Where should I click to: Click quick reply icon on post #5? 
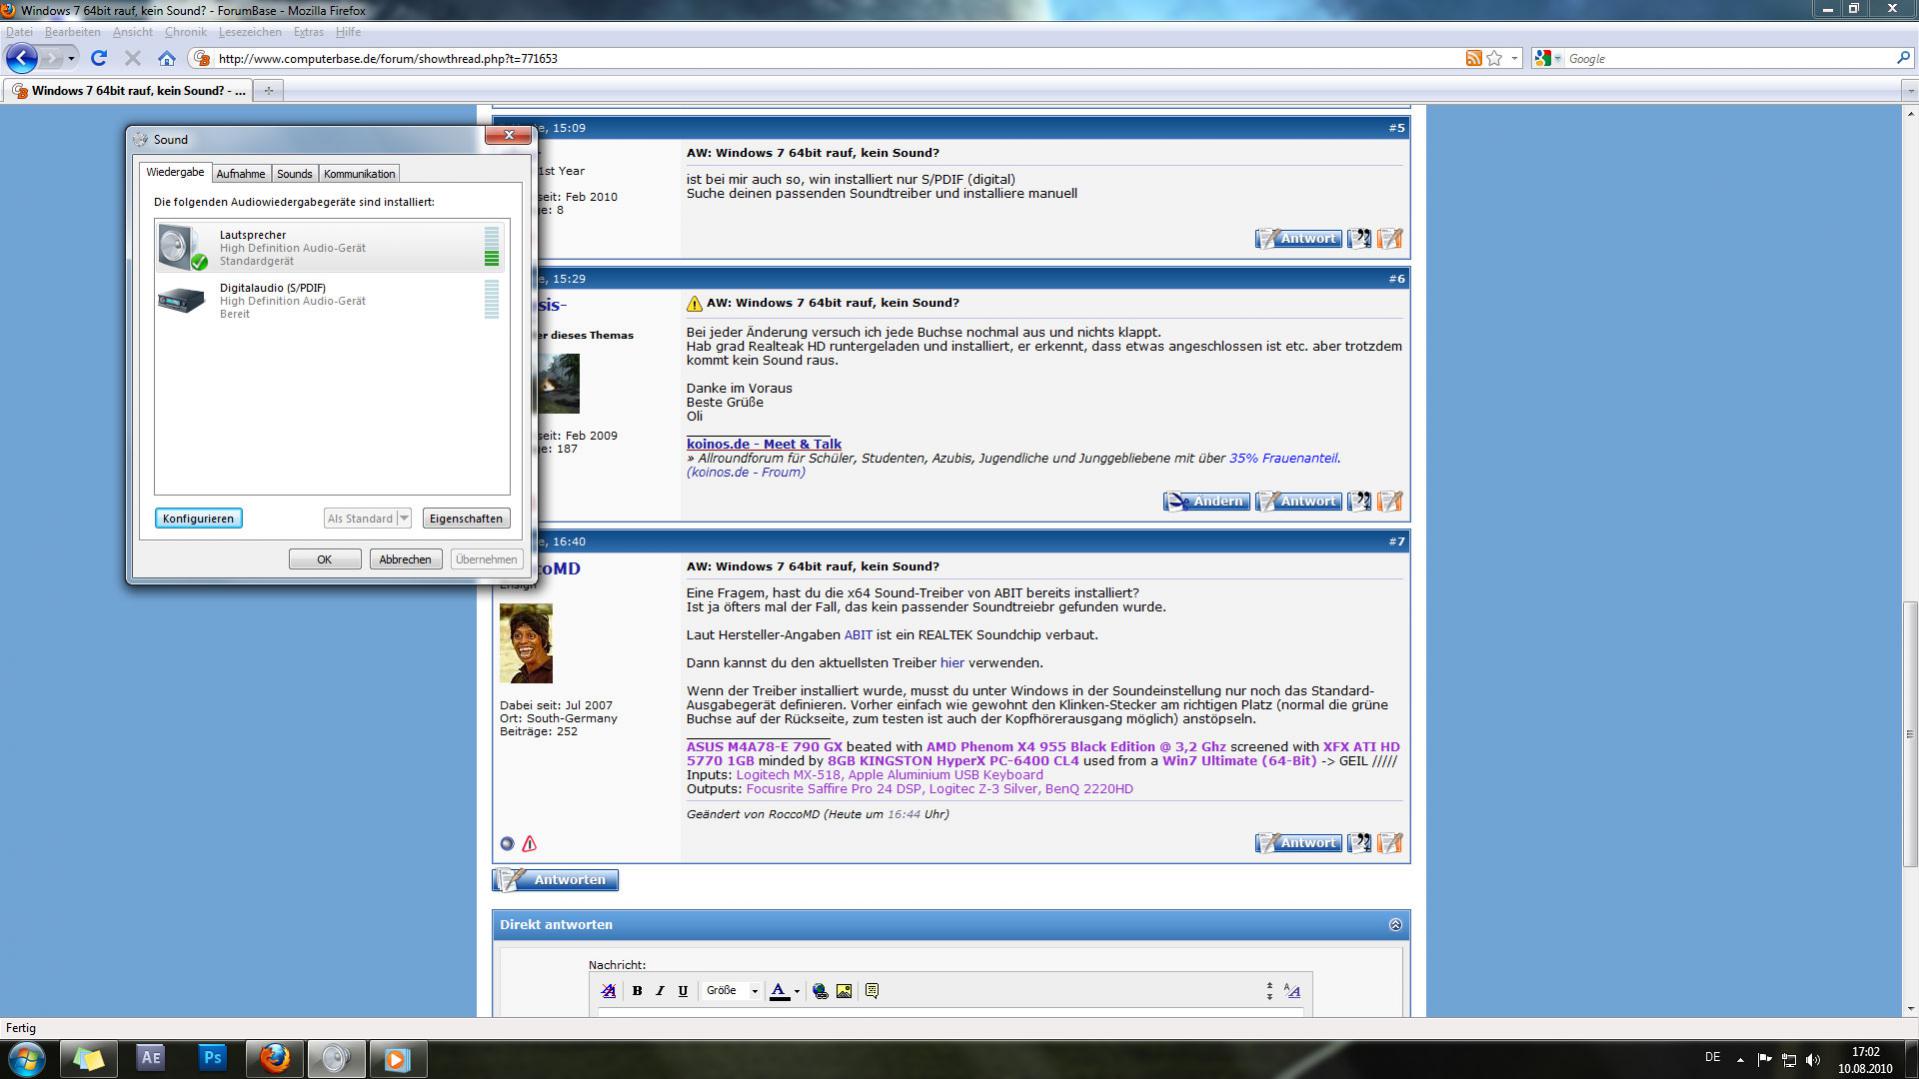pos(1390,238)
